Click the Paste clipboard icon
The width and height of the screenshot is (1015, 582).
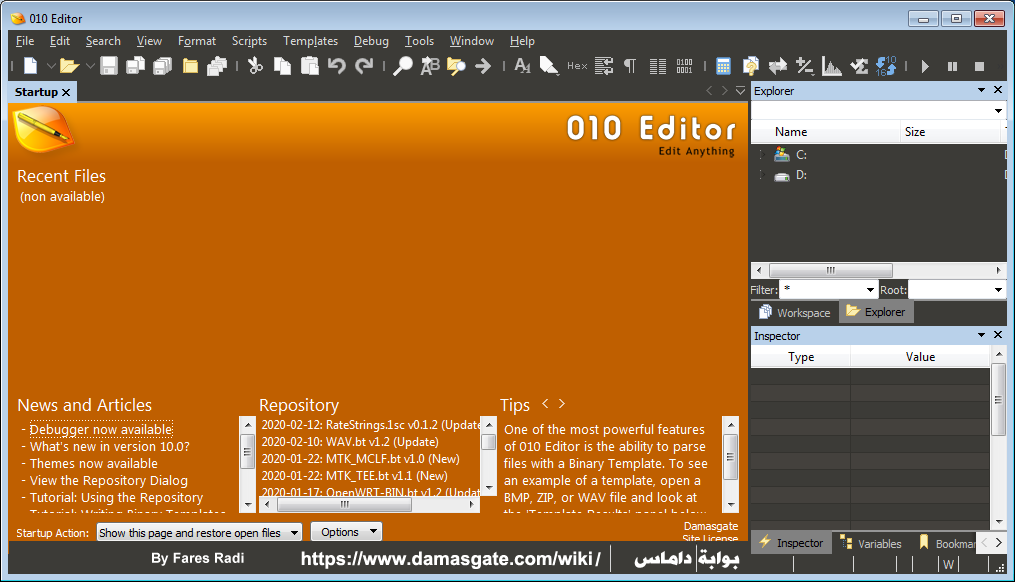pos(310,65)
